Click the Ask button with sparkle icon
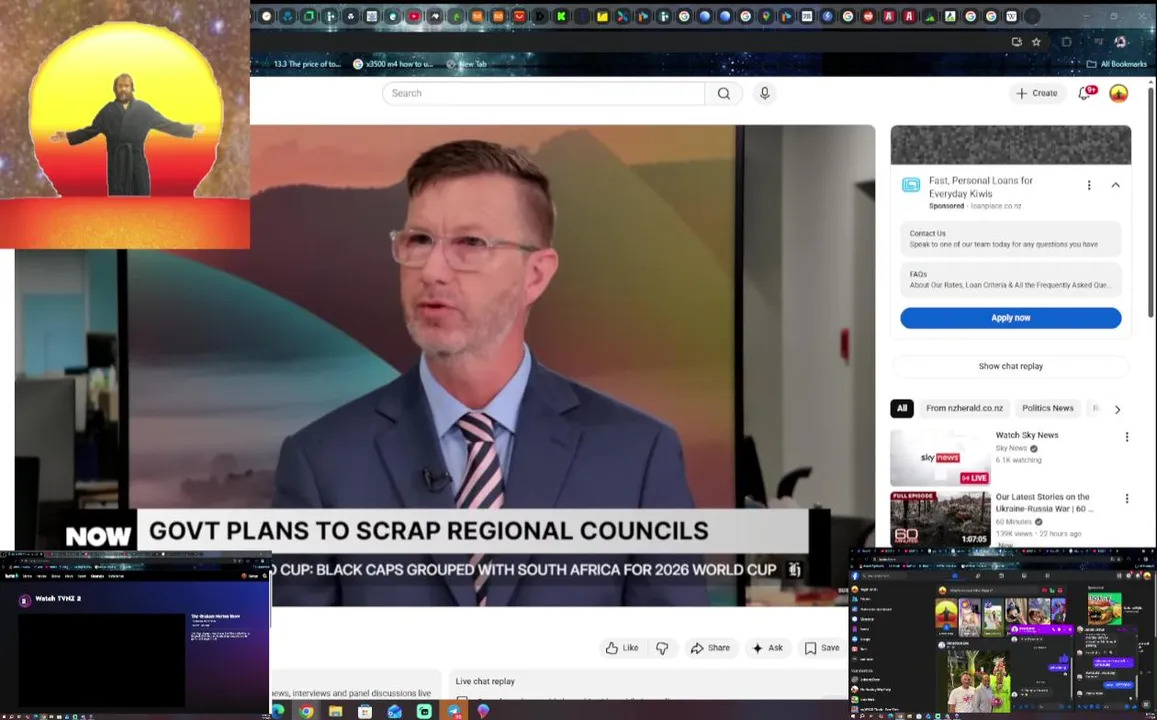 click(767, 648)
